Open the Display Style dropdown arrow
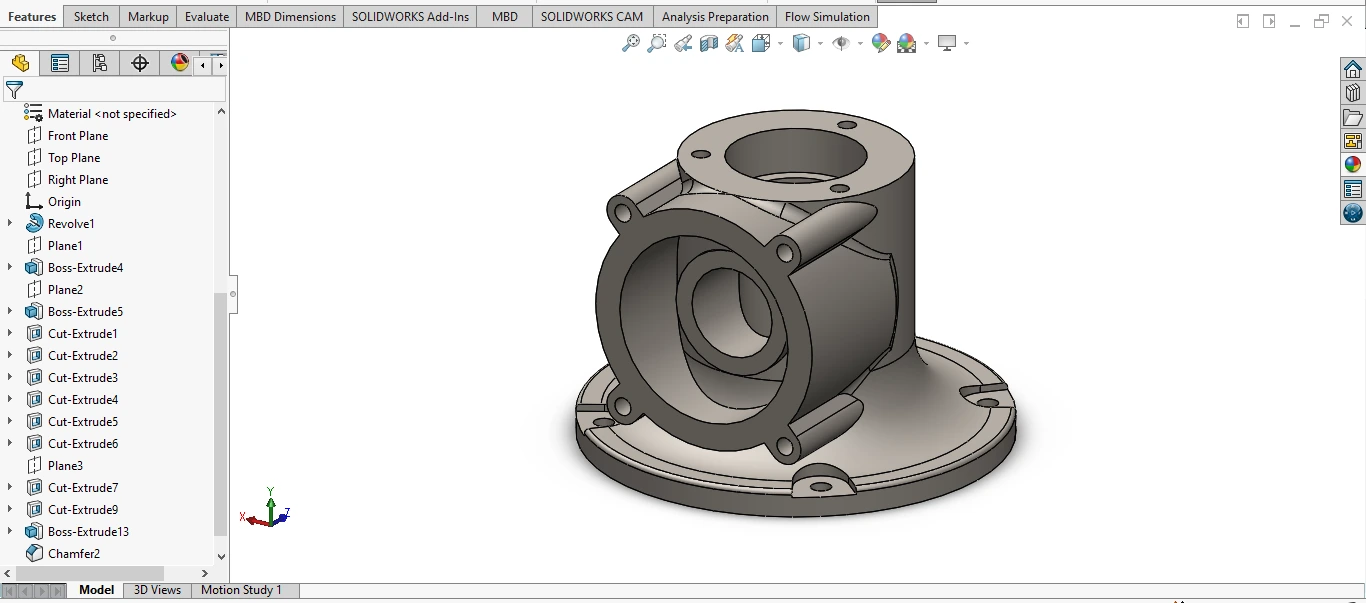The width and height of the screenshot is (1366, 603). (820, 44)
